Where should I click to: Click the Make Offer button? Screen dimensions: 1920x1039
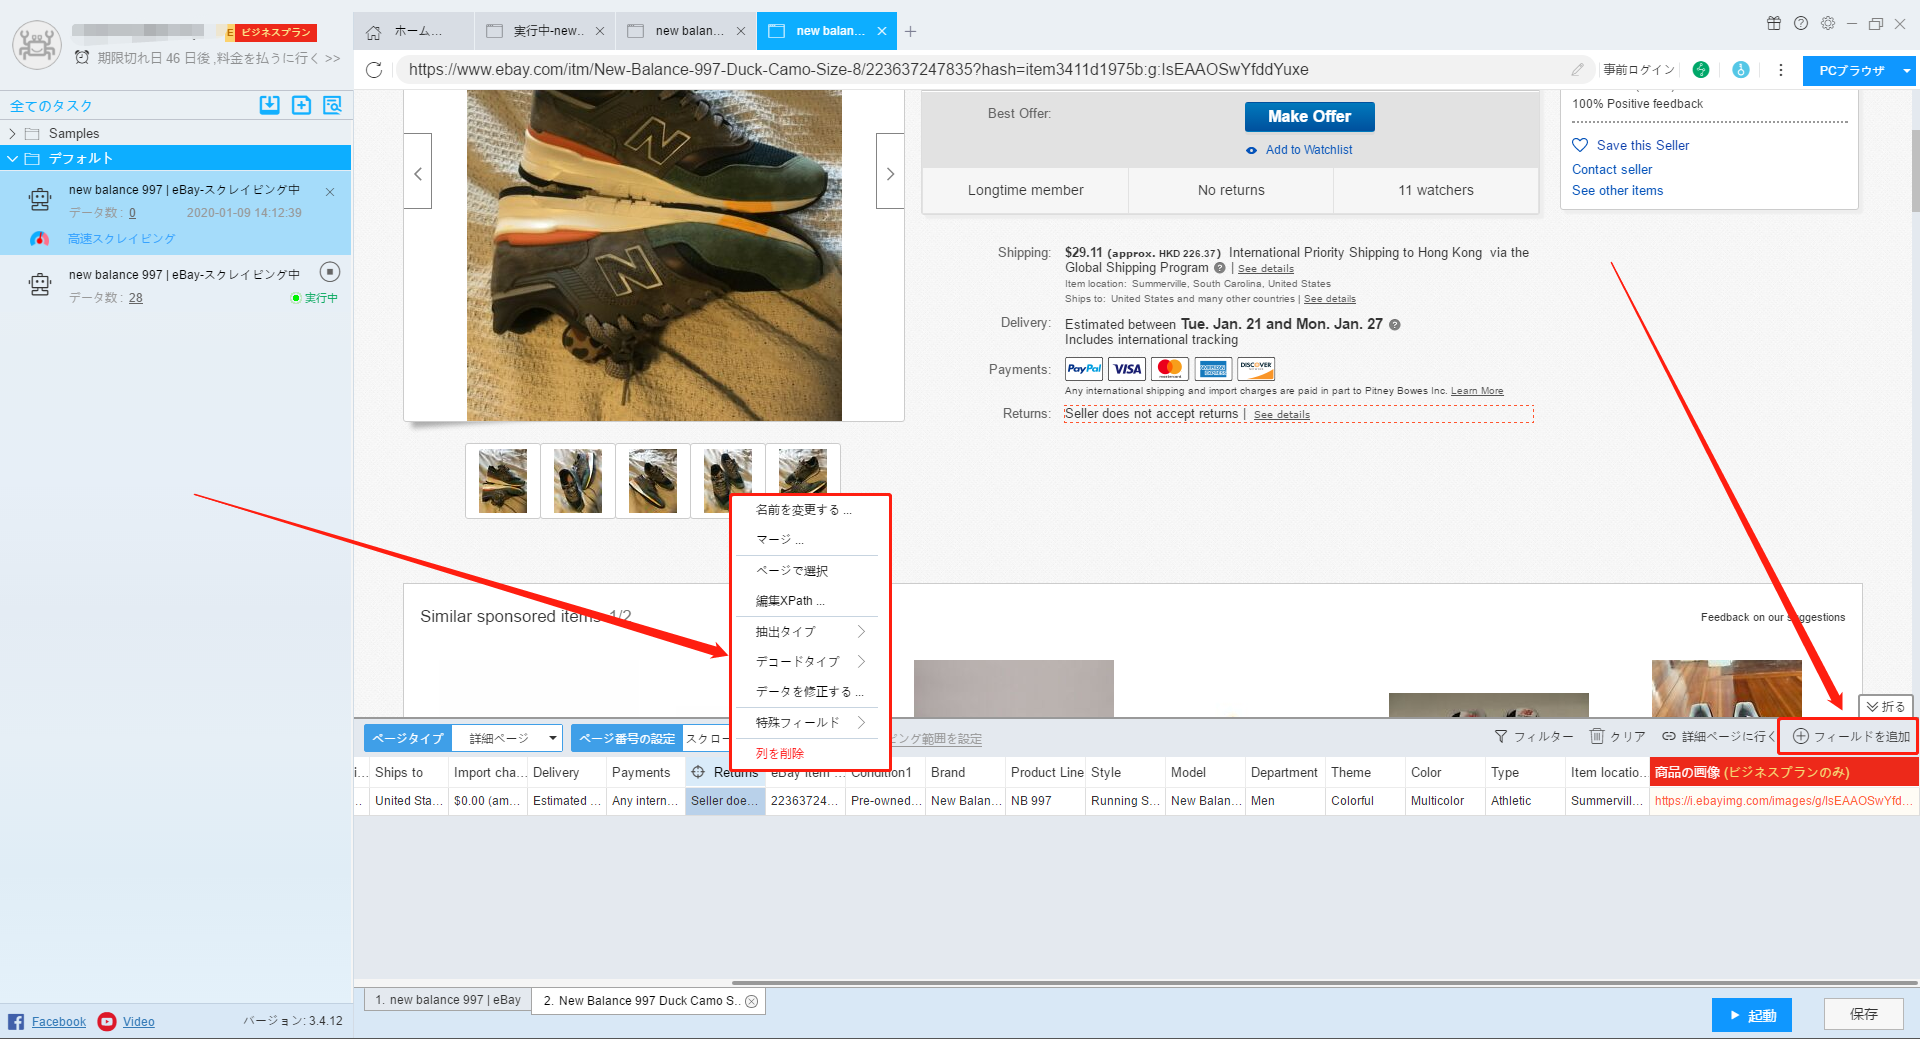1309,116
